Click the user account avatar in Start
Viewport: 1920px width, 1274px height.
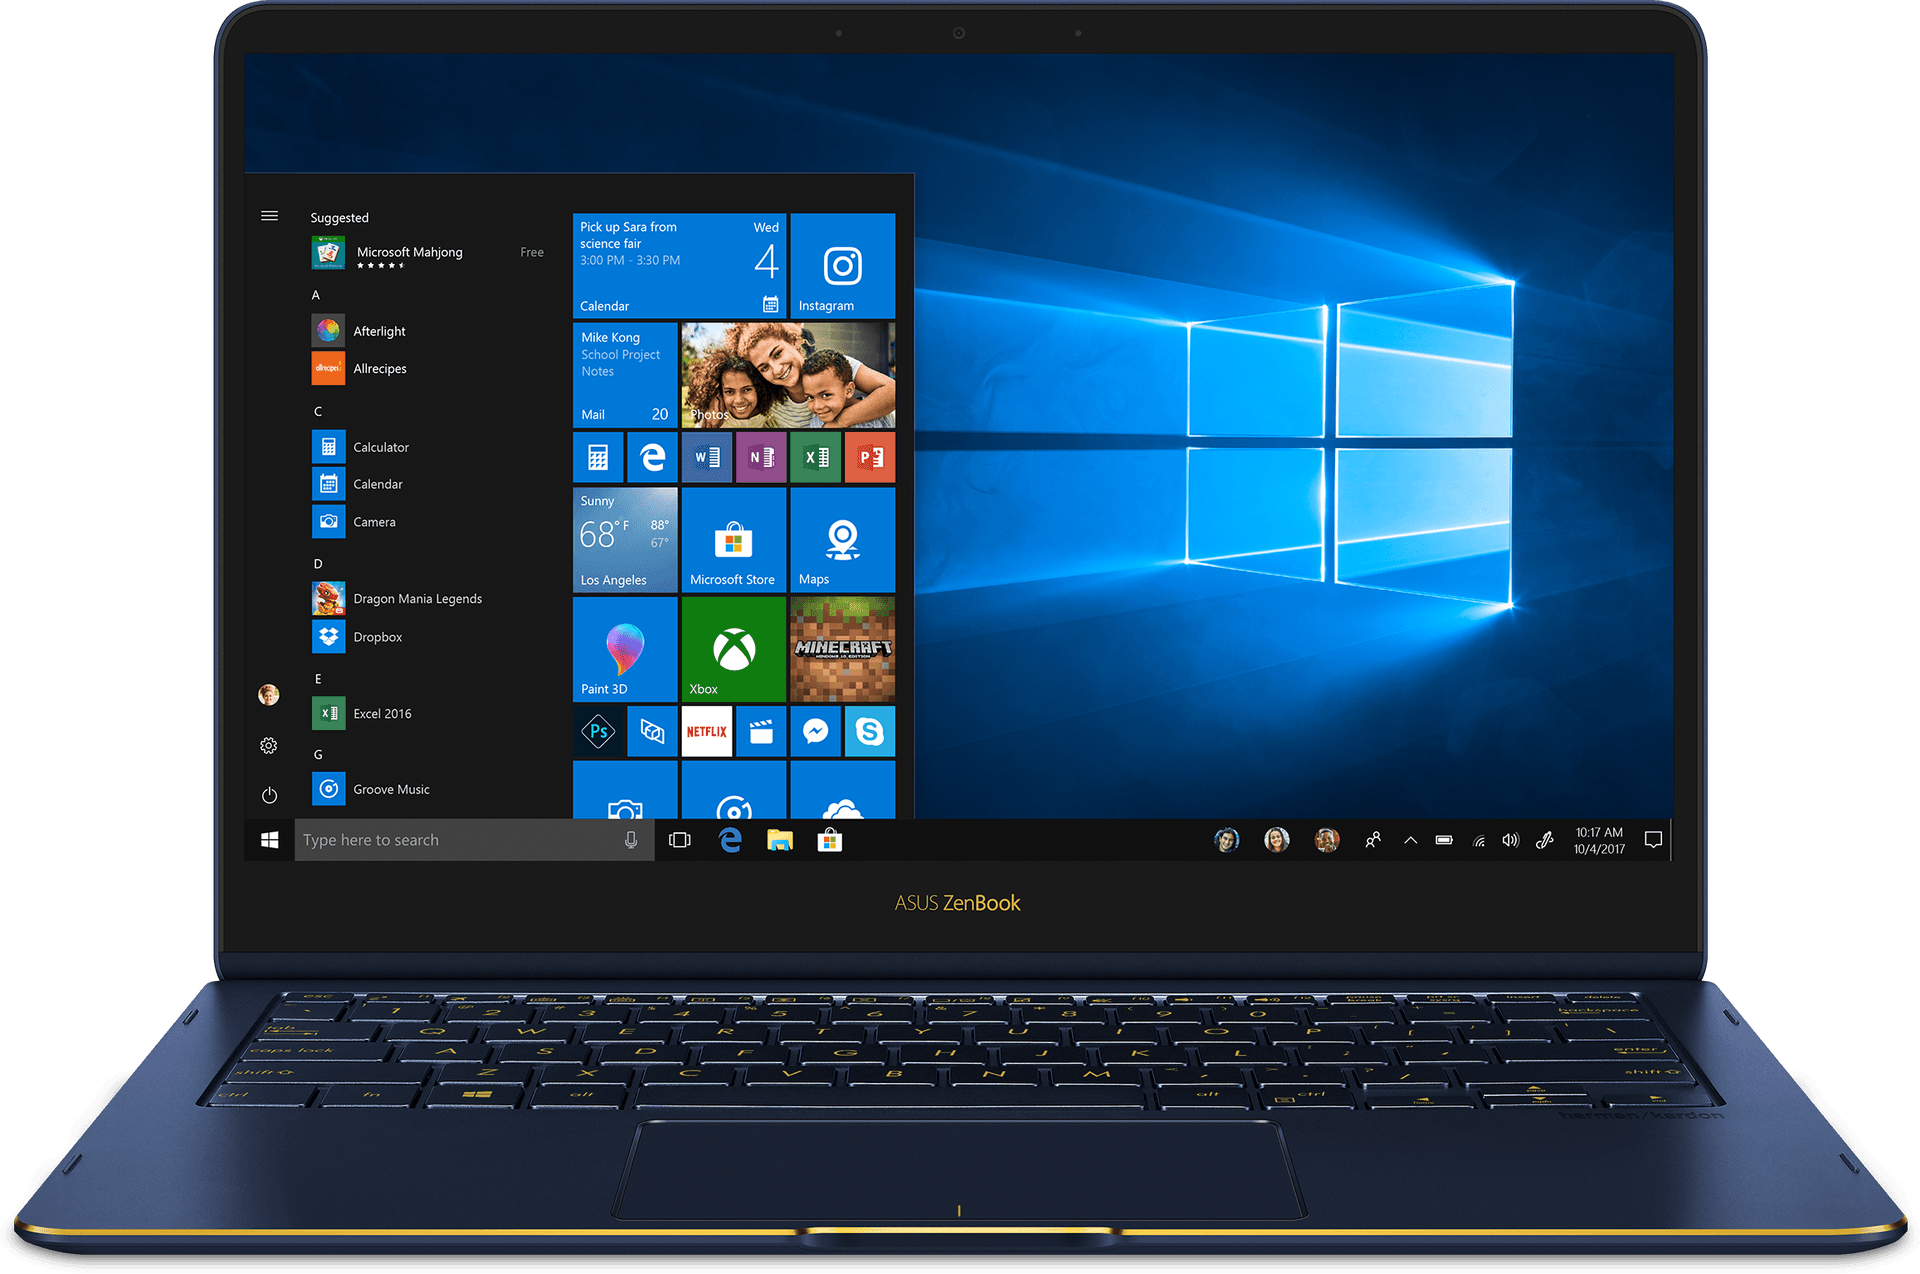[x=269, y=695]
